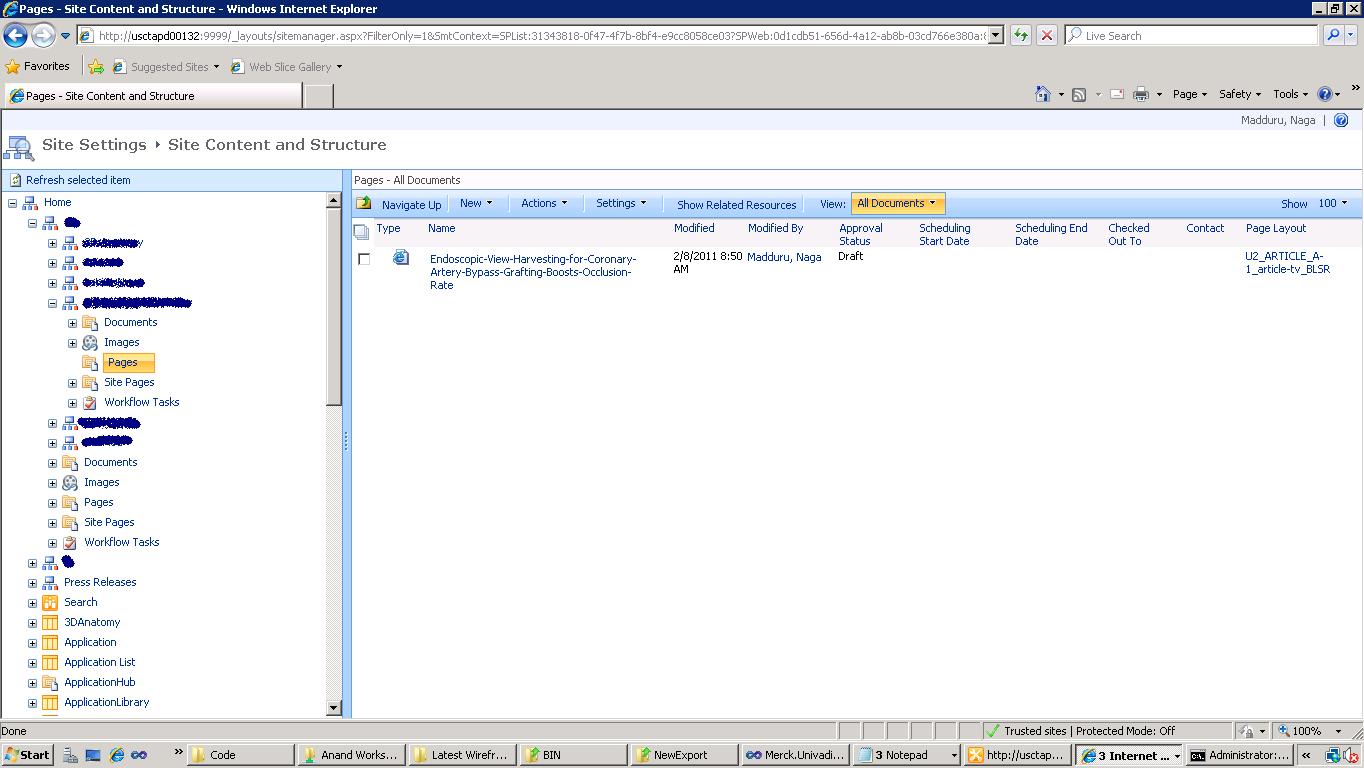1364x768 pixels.
Task: Select ApplicationLibrary in the tree
Action: [106, 702]
